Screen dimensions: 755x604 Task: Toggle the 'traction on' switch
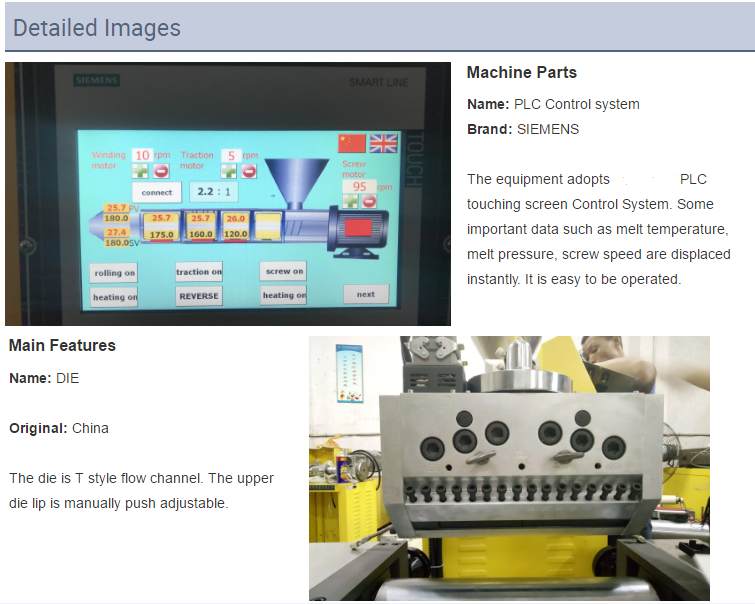pos(198,272)
